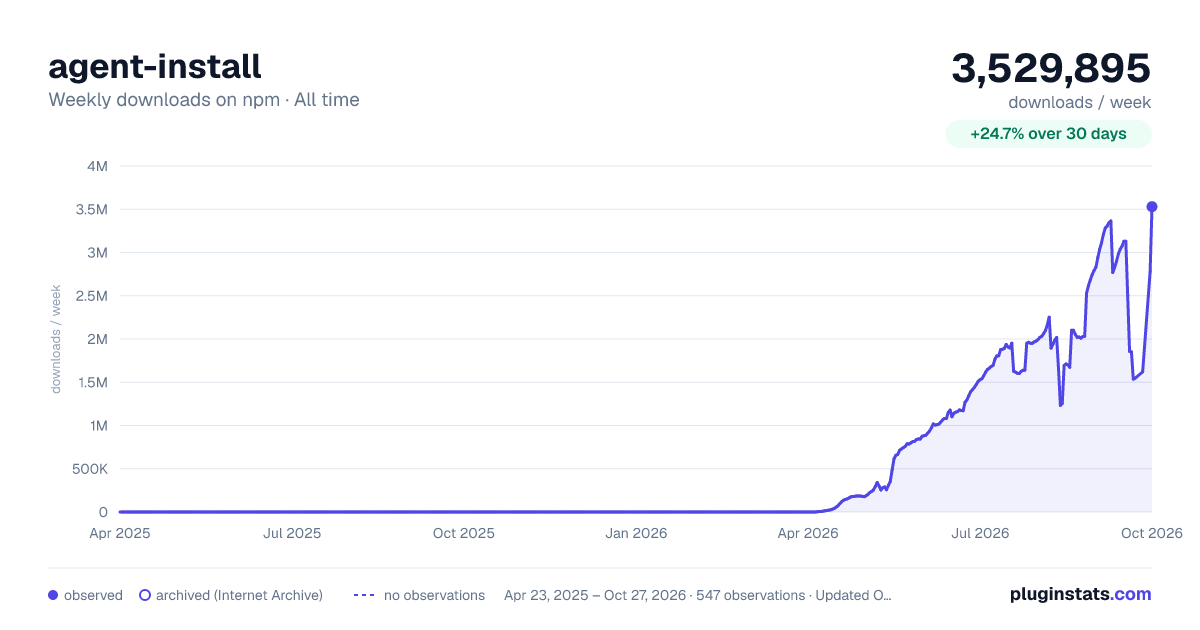Screen dimensions: 1200x630
Task: Click the dashed 'no observations' legend line
Action: (x=364, y=595)
